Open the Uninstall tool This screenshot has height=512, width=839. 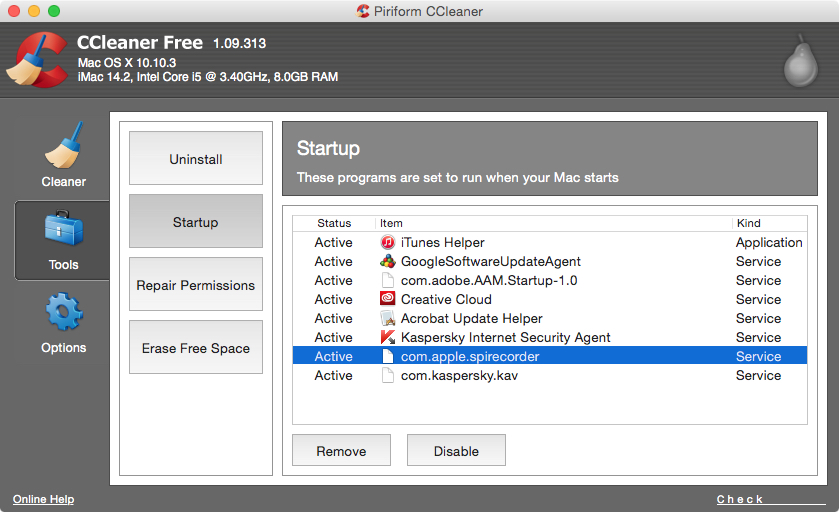coord(196,158)
